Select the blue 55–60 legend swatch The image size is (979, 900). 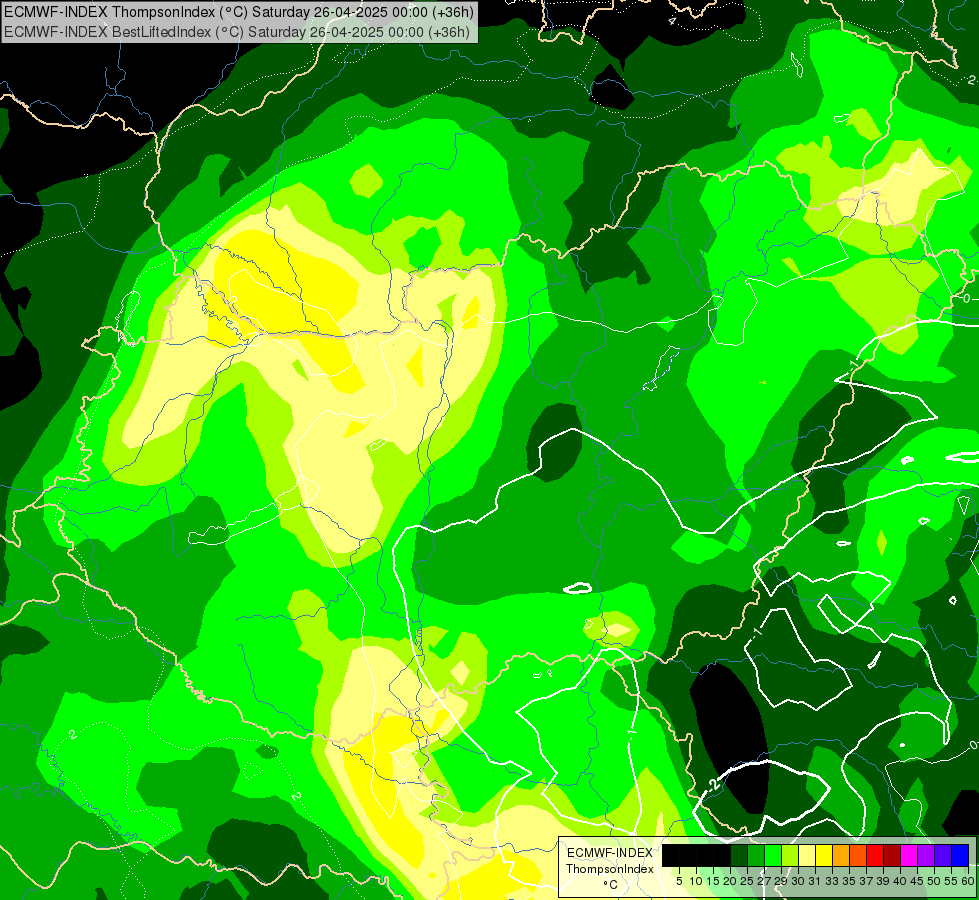click(960, 856)
